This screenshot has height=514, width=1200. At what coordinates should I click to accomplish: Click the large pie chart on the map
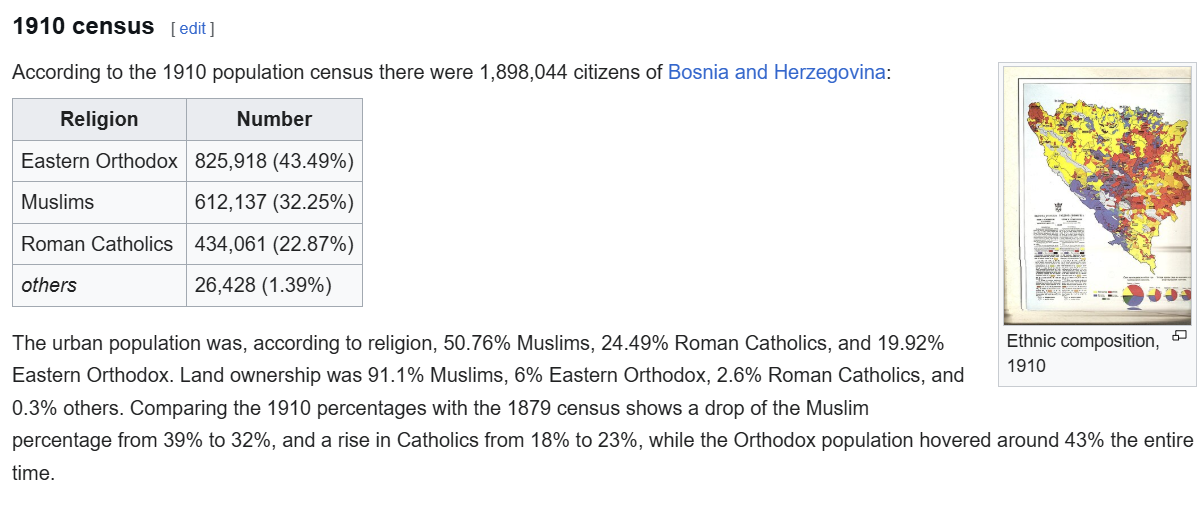pos(1133,294)
